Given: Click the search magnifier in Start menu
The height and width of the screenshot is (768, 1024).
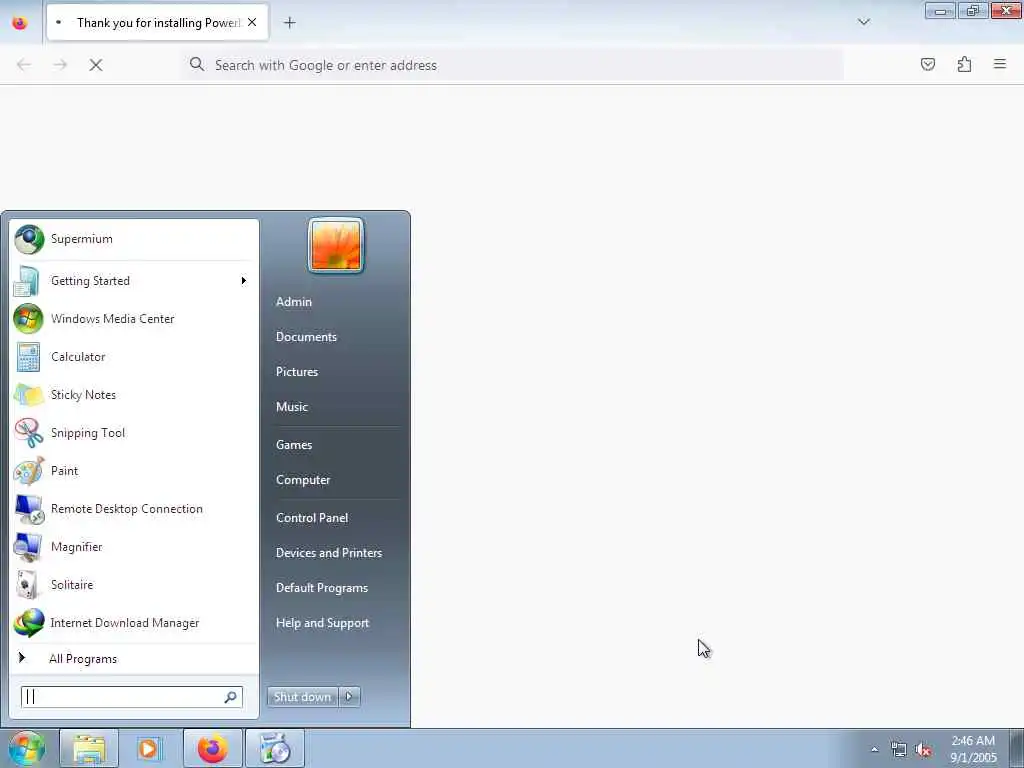Looking at the screenshot, I should (231, 697).
